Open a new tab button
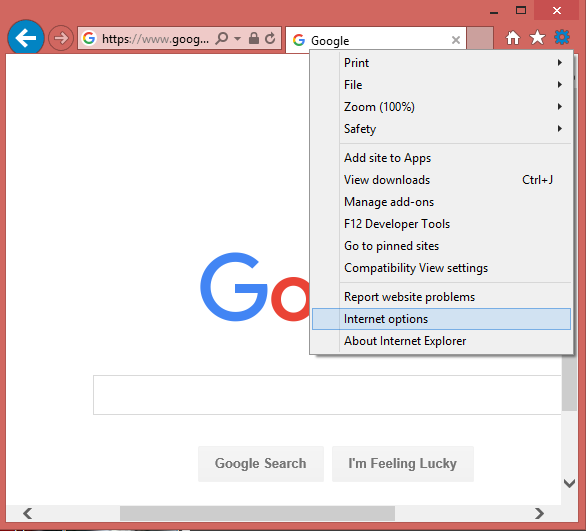 pyautogui.click(x=480, y=38)
